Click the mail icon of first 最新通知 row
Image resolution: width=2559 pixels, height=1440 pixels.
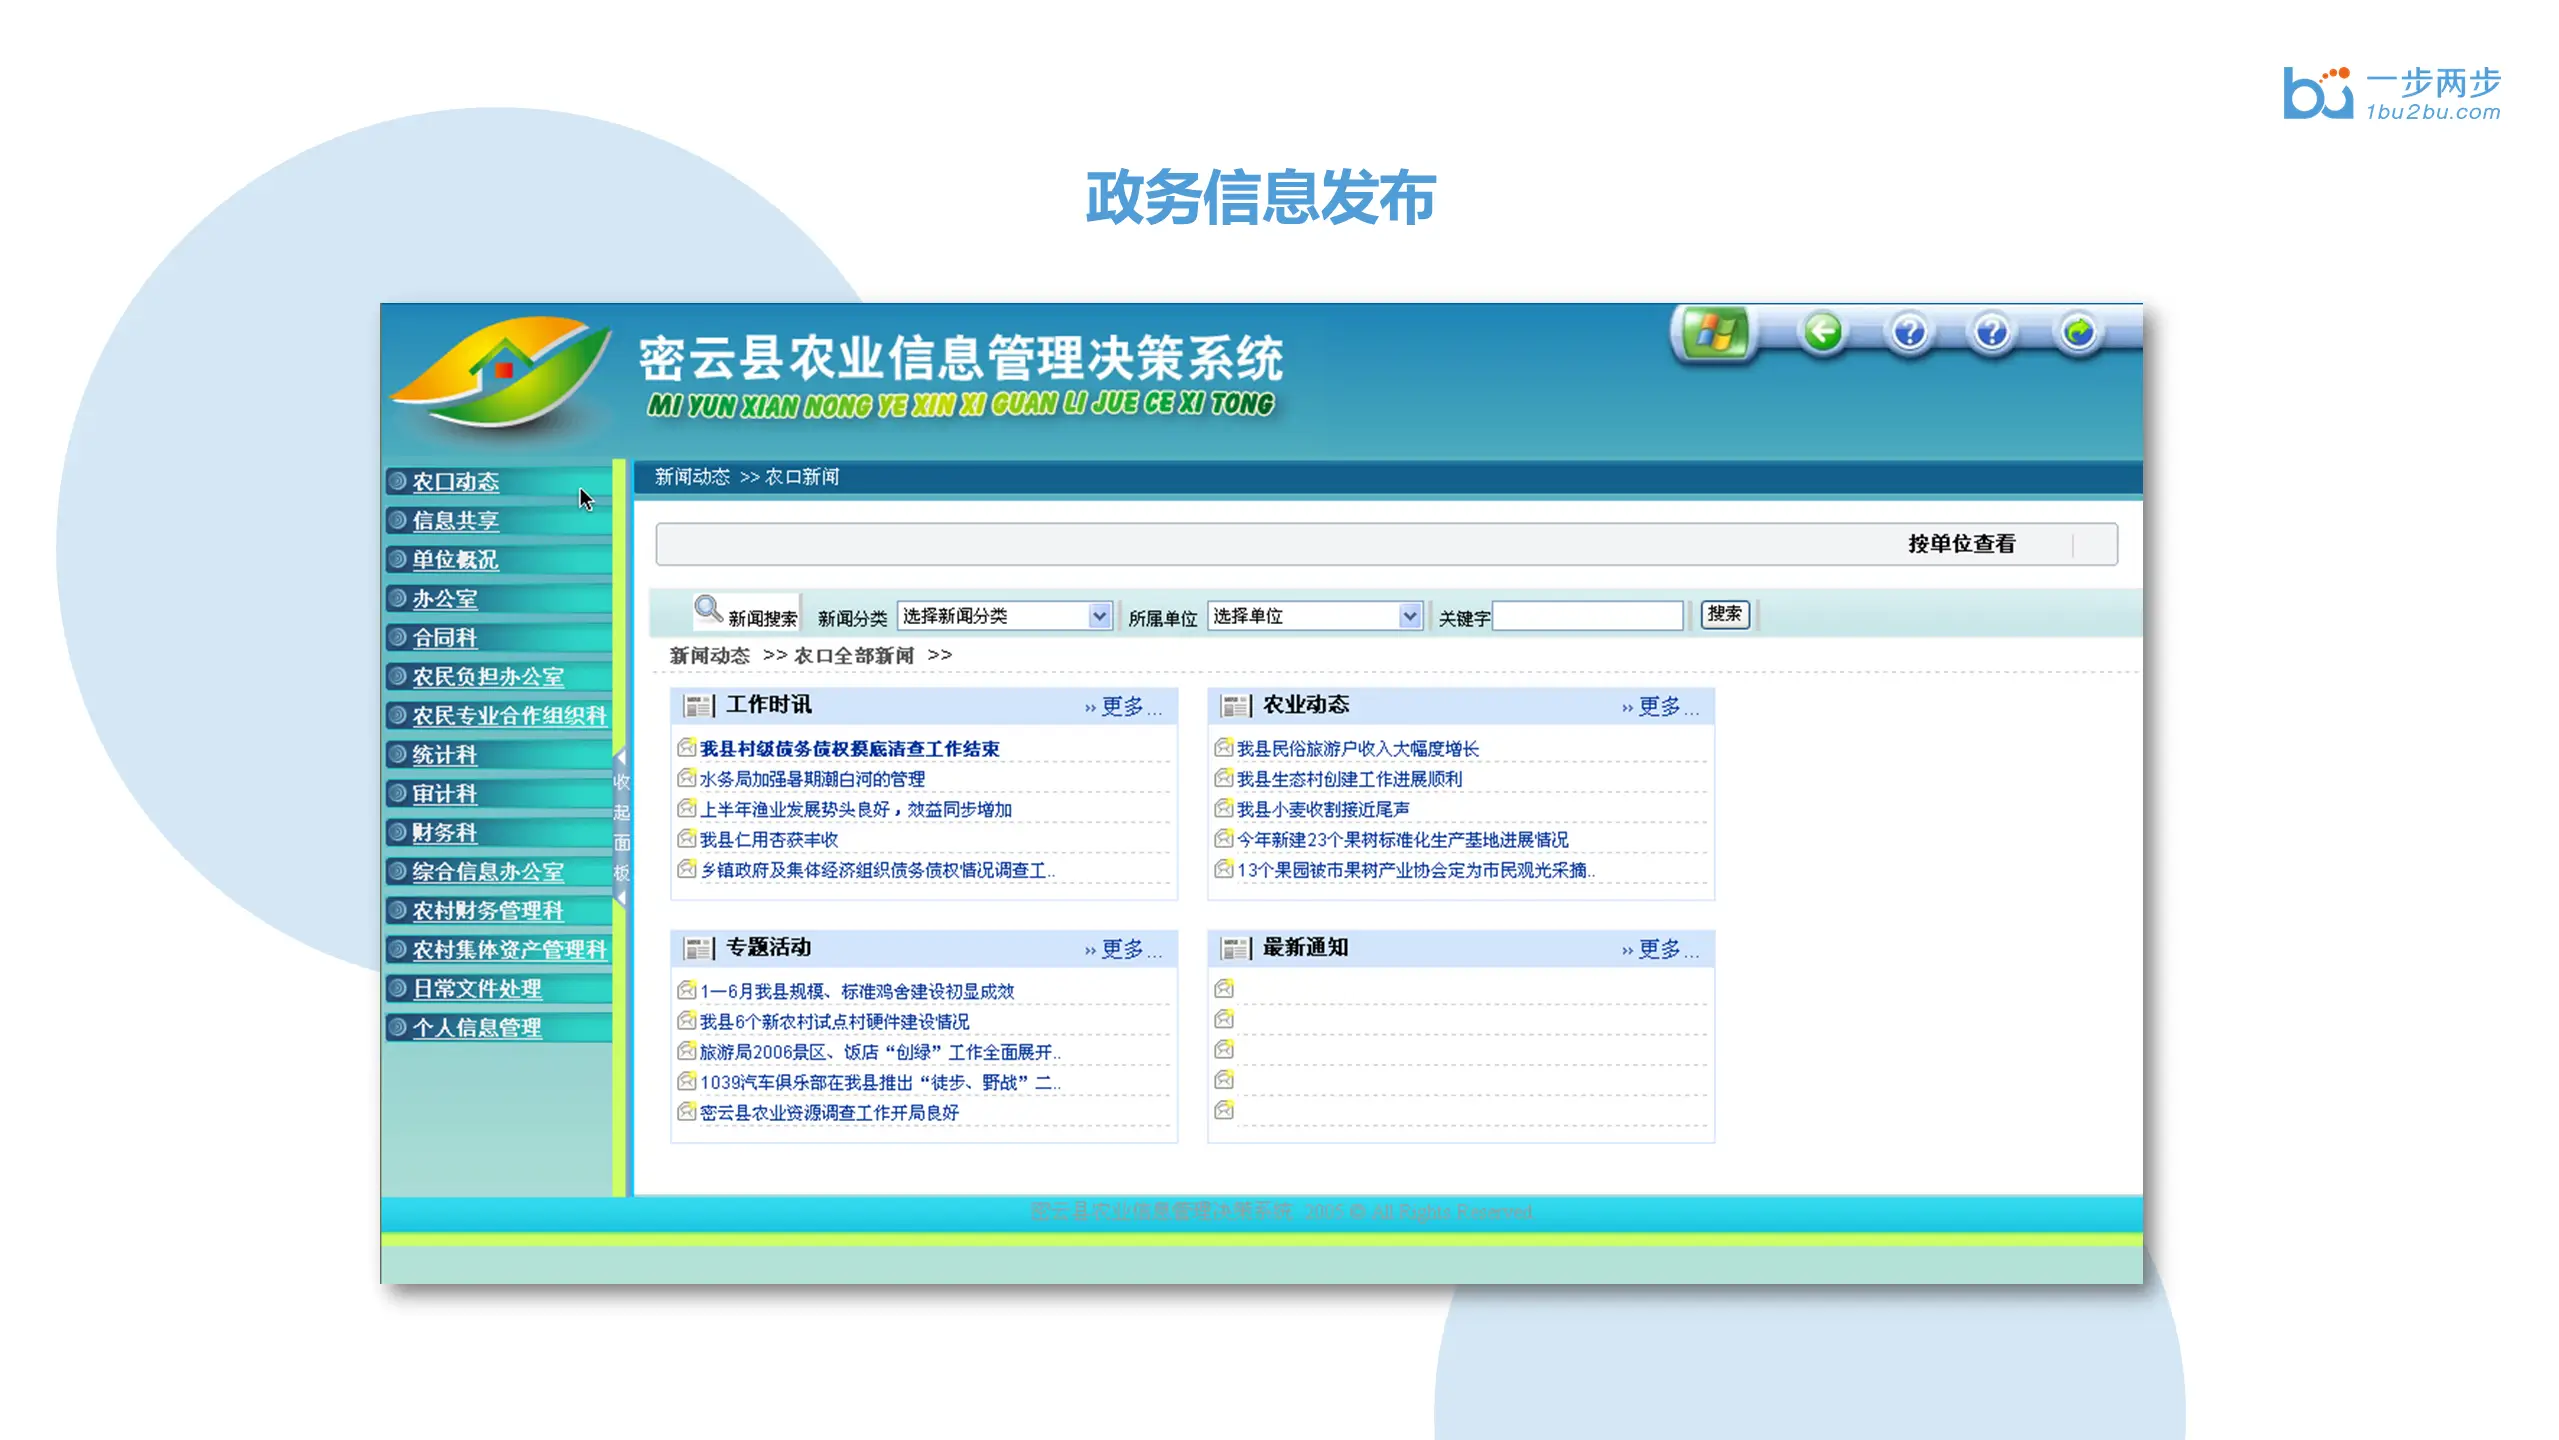point(1224,989)
